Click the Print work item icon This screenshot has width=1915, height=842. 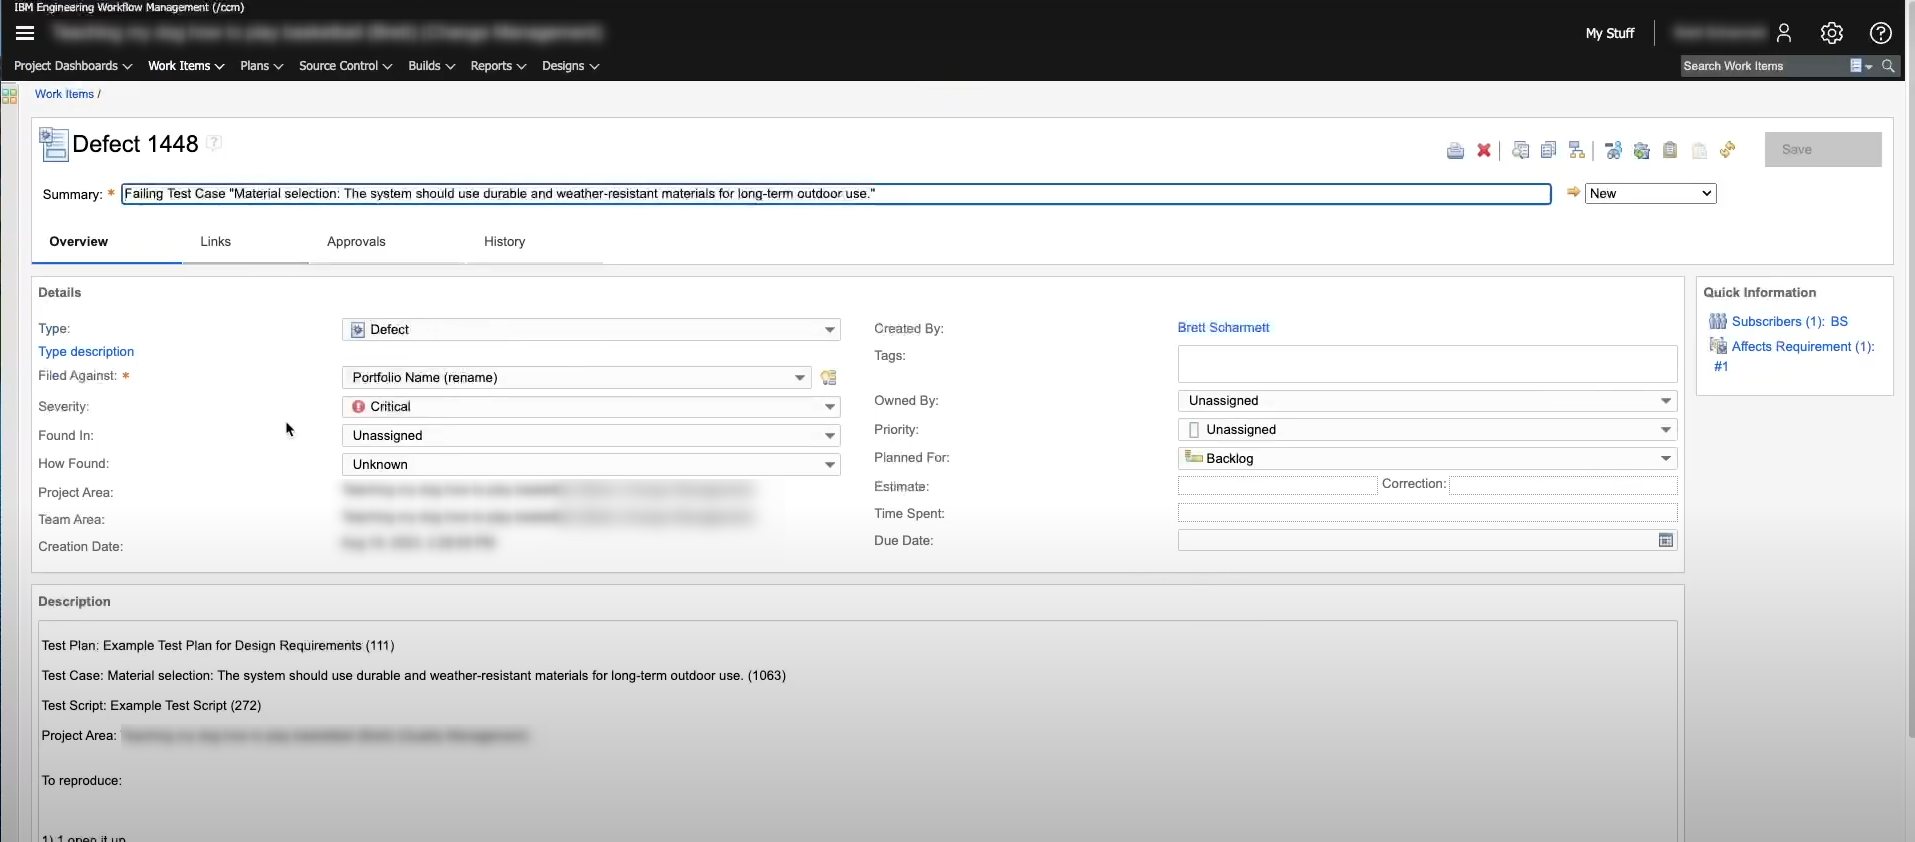(x=1455, y=151)
